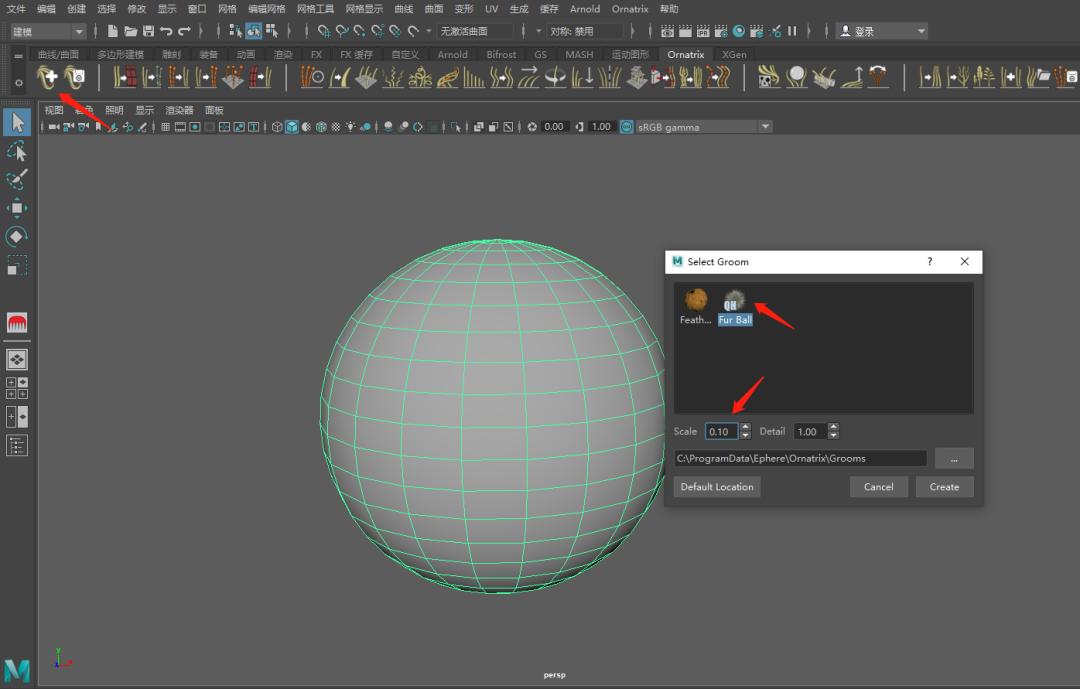The height and width of the screenshot is (689, 1080).
Task: Open the Ornatrix menu in menu bar
Action: pyautogui.click(x=630, y=9)
